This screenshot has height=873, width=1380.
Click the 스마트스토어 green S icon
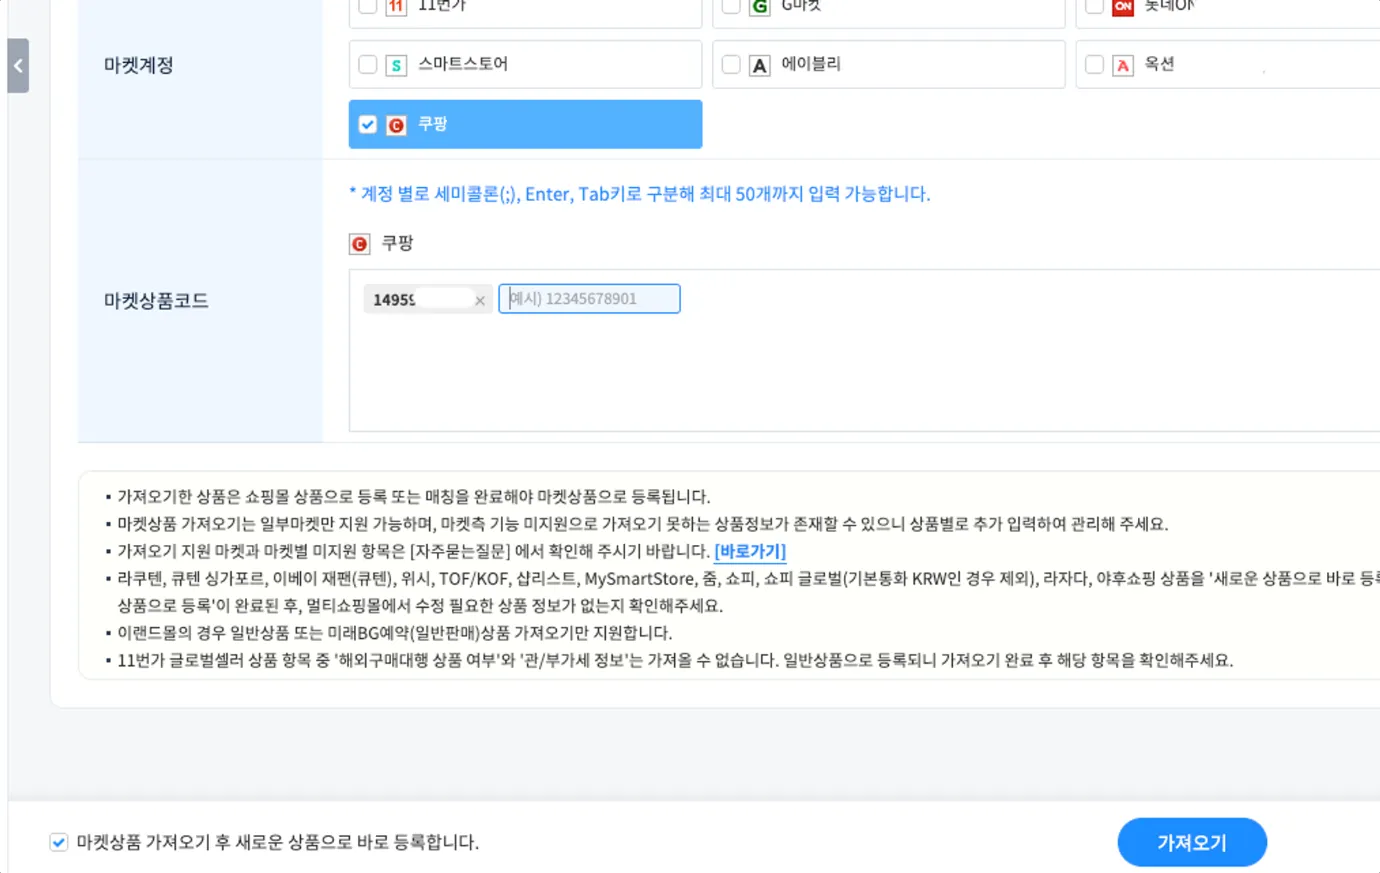(397, 66)
